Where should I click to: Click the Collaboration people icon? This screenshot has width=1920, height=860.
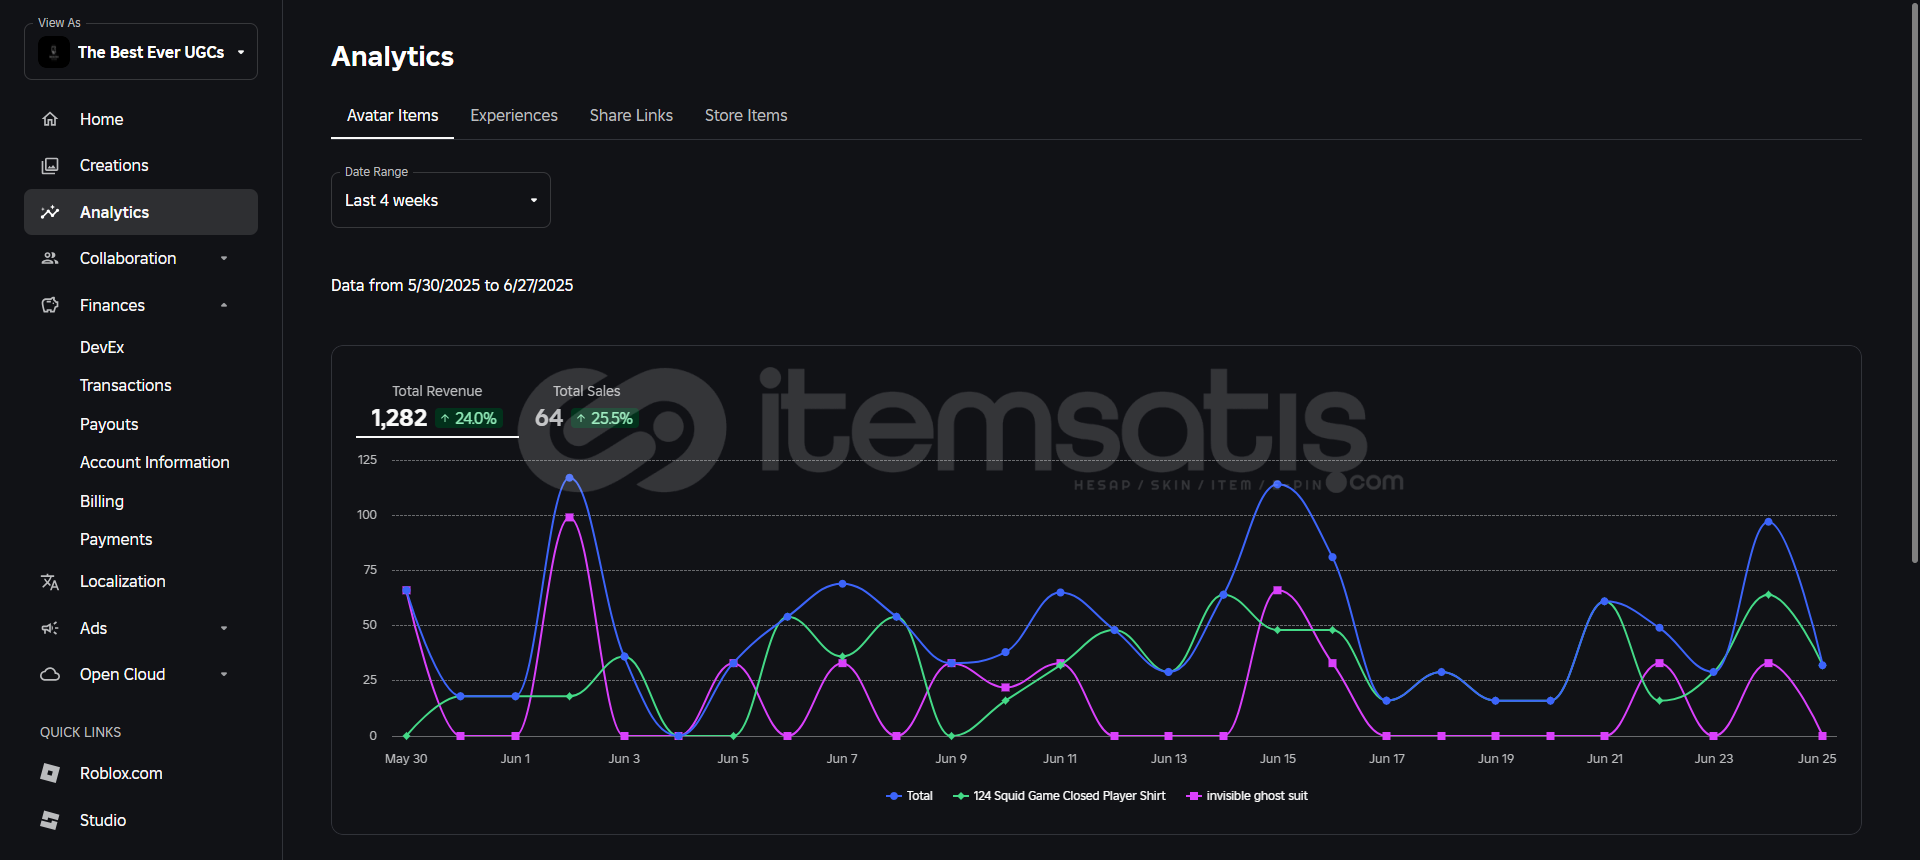pyautogui.click(x=50, y=258)
